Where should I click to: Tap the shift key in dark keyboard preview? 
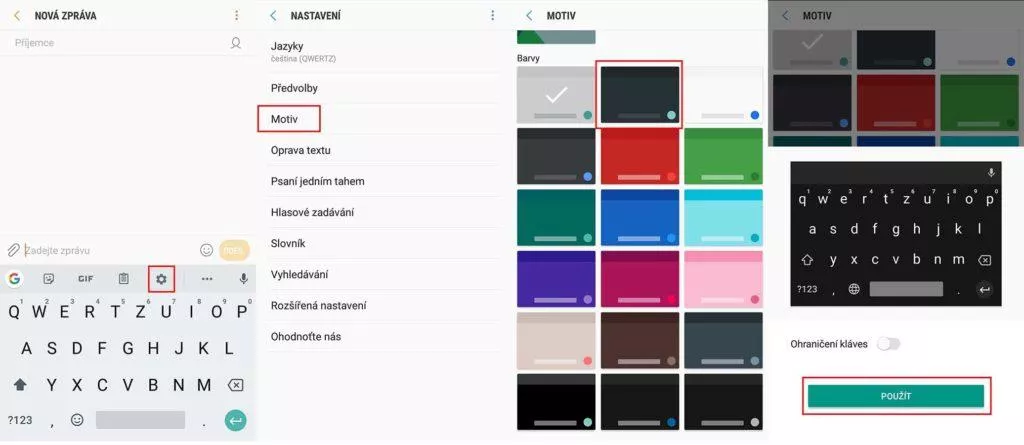tap(807, 260)
